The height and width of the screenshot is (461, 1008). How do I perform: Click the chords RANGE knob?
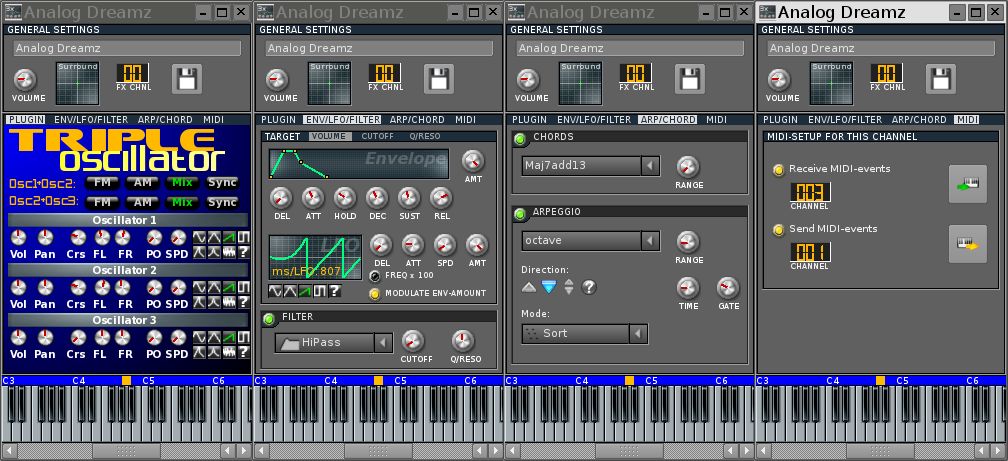pyautogui.click(x=687, y=167)
